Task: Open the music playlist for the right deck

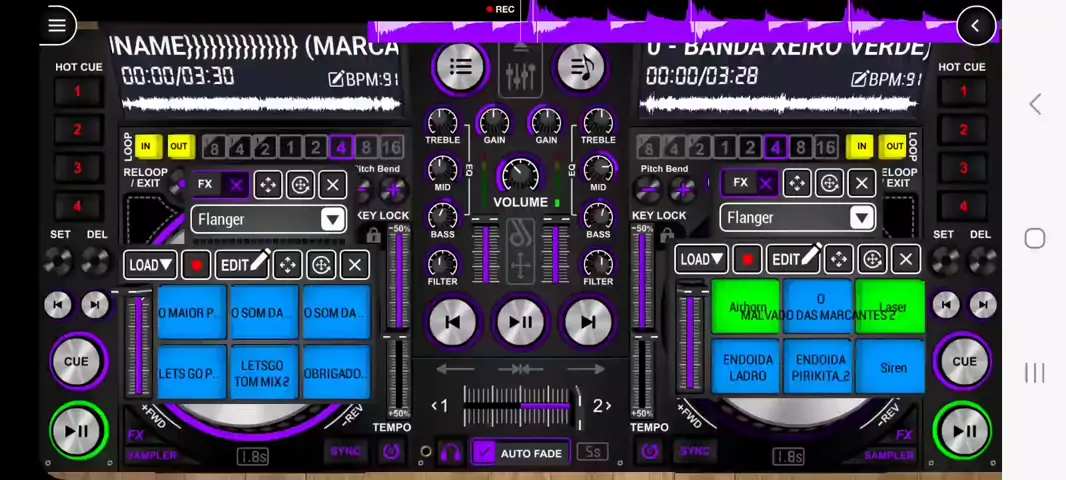Action: point(580,67)
